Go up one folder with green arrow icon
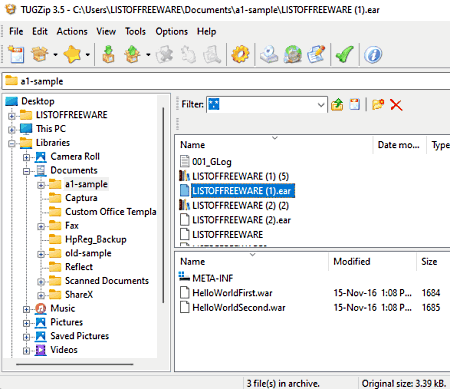Viewport: 450px width, 389px height. click(337, 105)
